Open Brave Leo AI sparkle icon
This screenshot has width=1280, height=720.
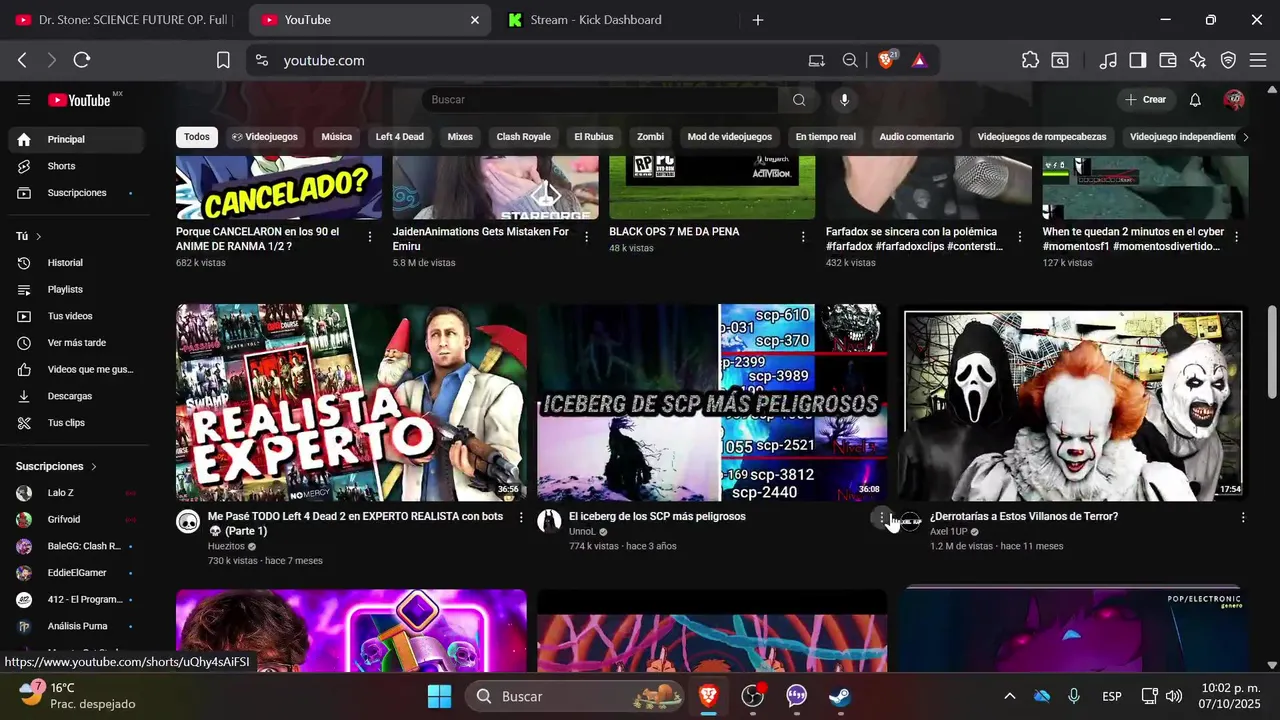point(1198,60)
